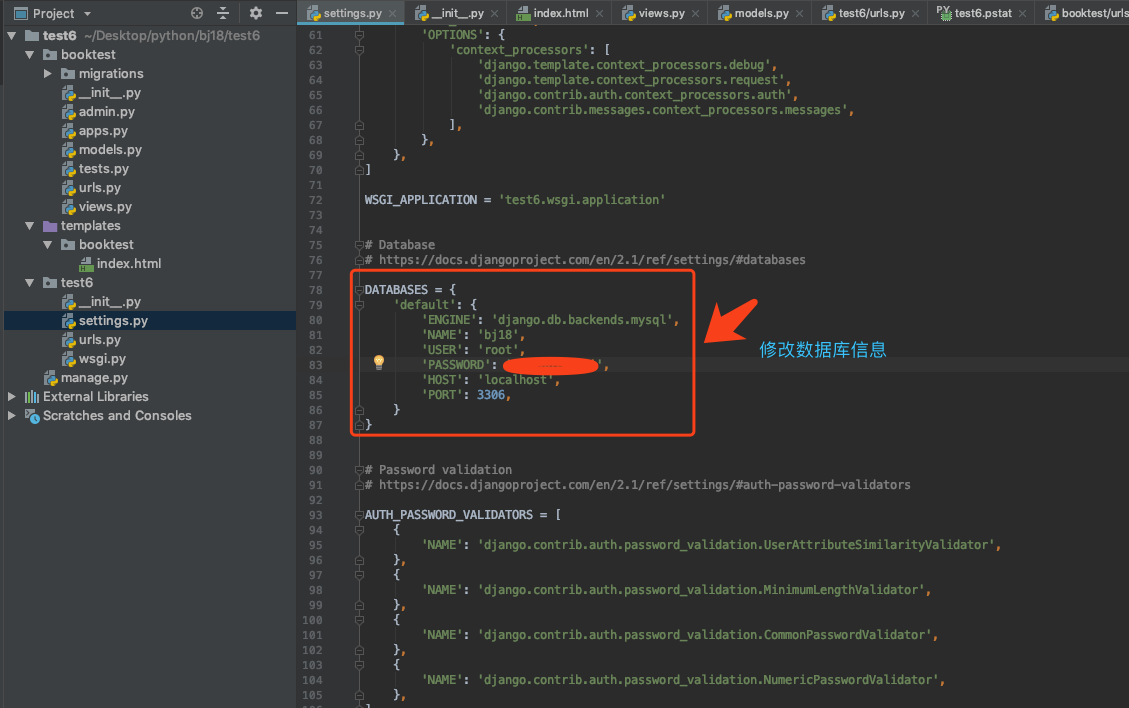
Task: Click the port value 3306
Action: click(x=491, y=395)
